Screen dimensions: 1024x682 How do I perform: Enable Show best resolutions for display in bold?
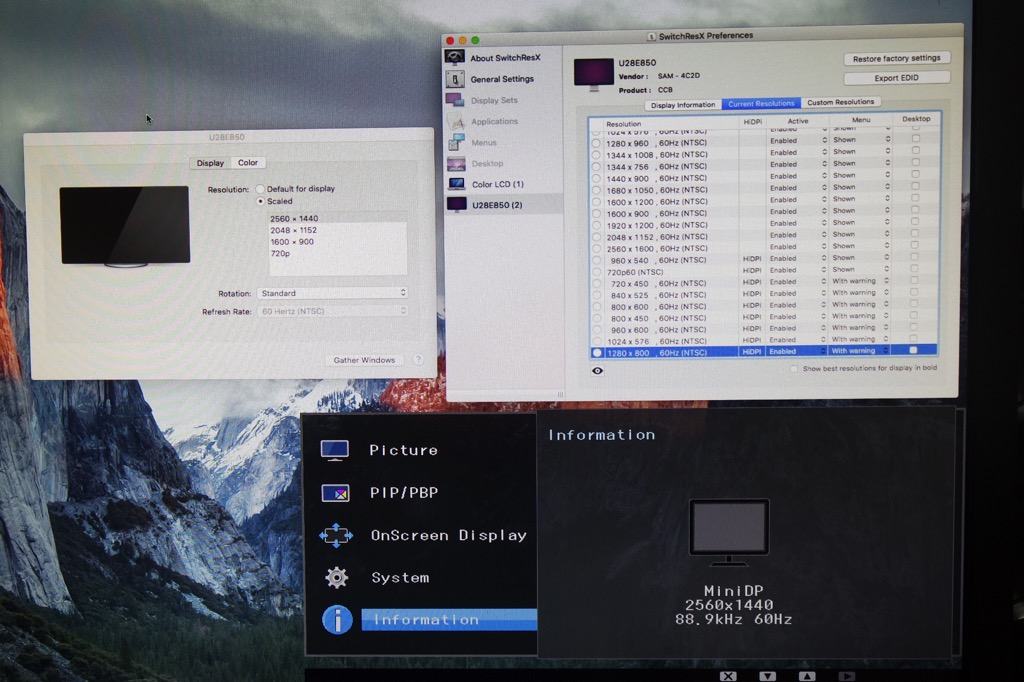(x=793, y=368)
